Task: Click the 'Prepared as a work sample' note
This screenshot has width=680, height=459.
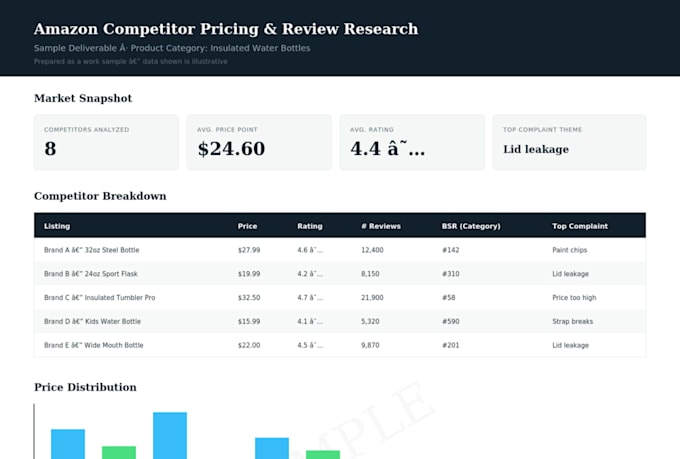Action: (x=131, y=62)
